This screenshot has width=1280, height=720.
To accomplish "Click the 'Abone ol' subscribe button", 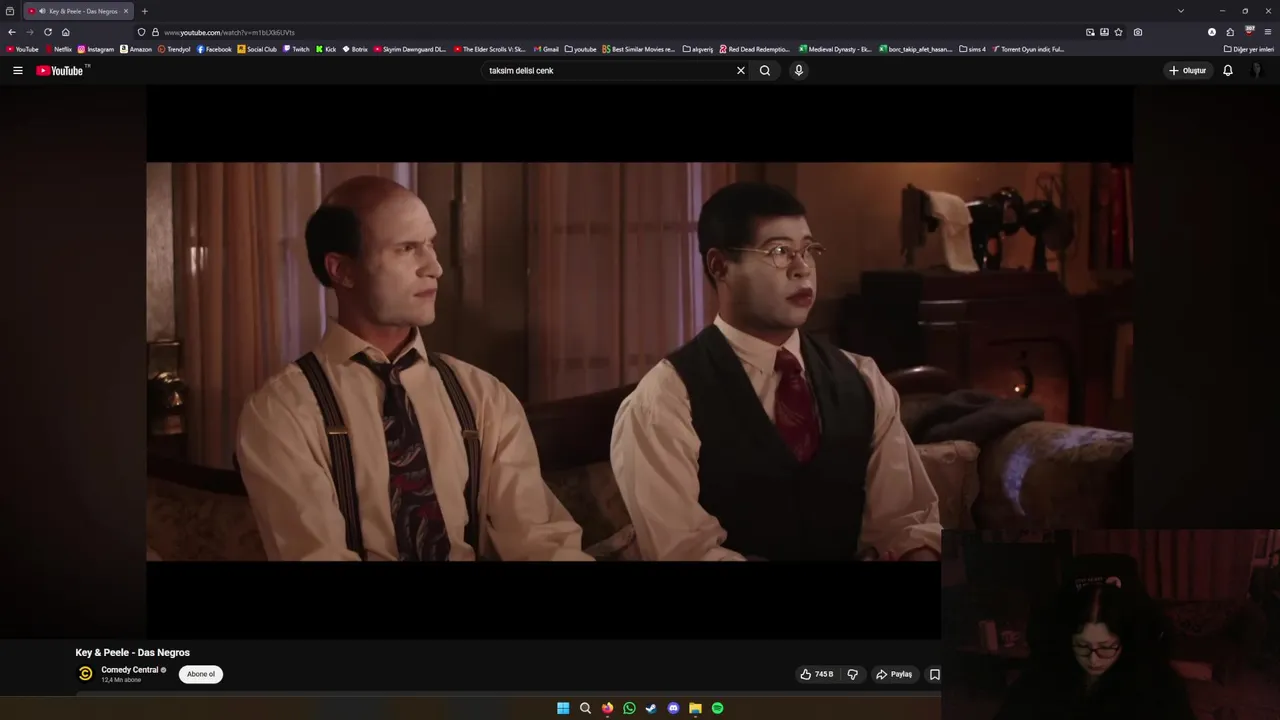I will pos(201,674).
